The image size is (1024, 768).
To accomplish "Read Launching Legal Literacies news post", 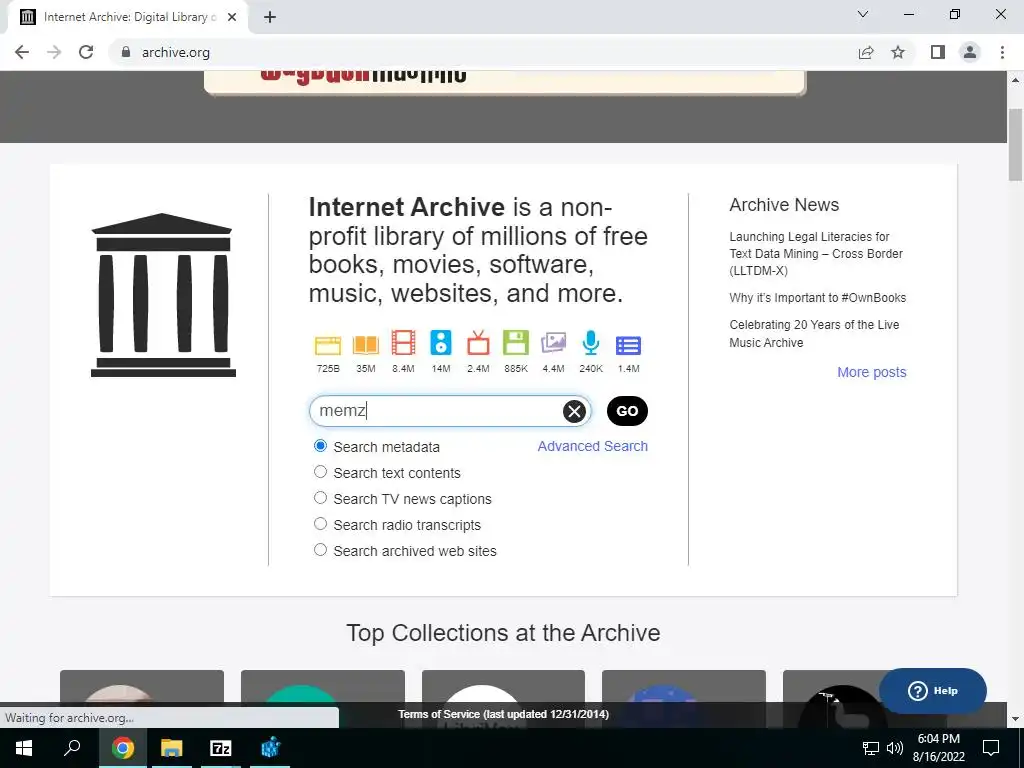I will (816, 253).
